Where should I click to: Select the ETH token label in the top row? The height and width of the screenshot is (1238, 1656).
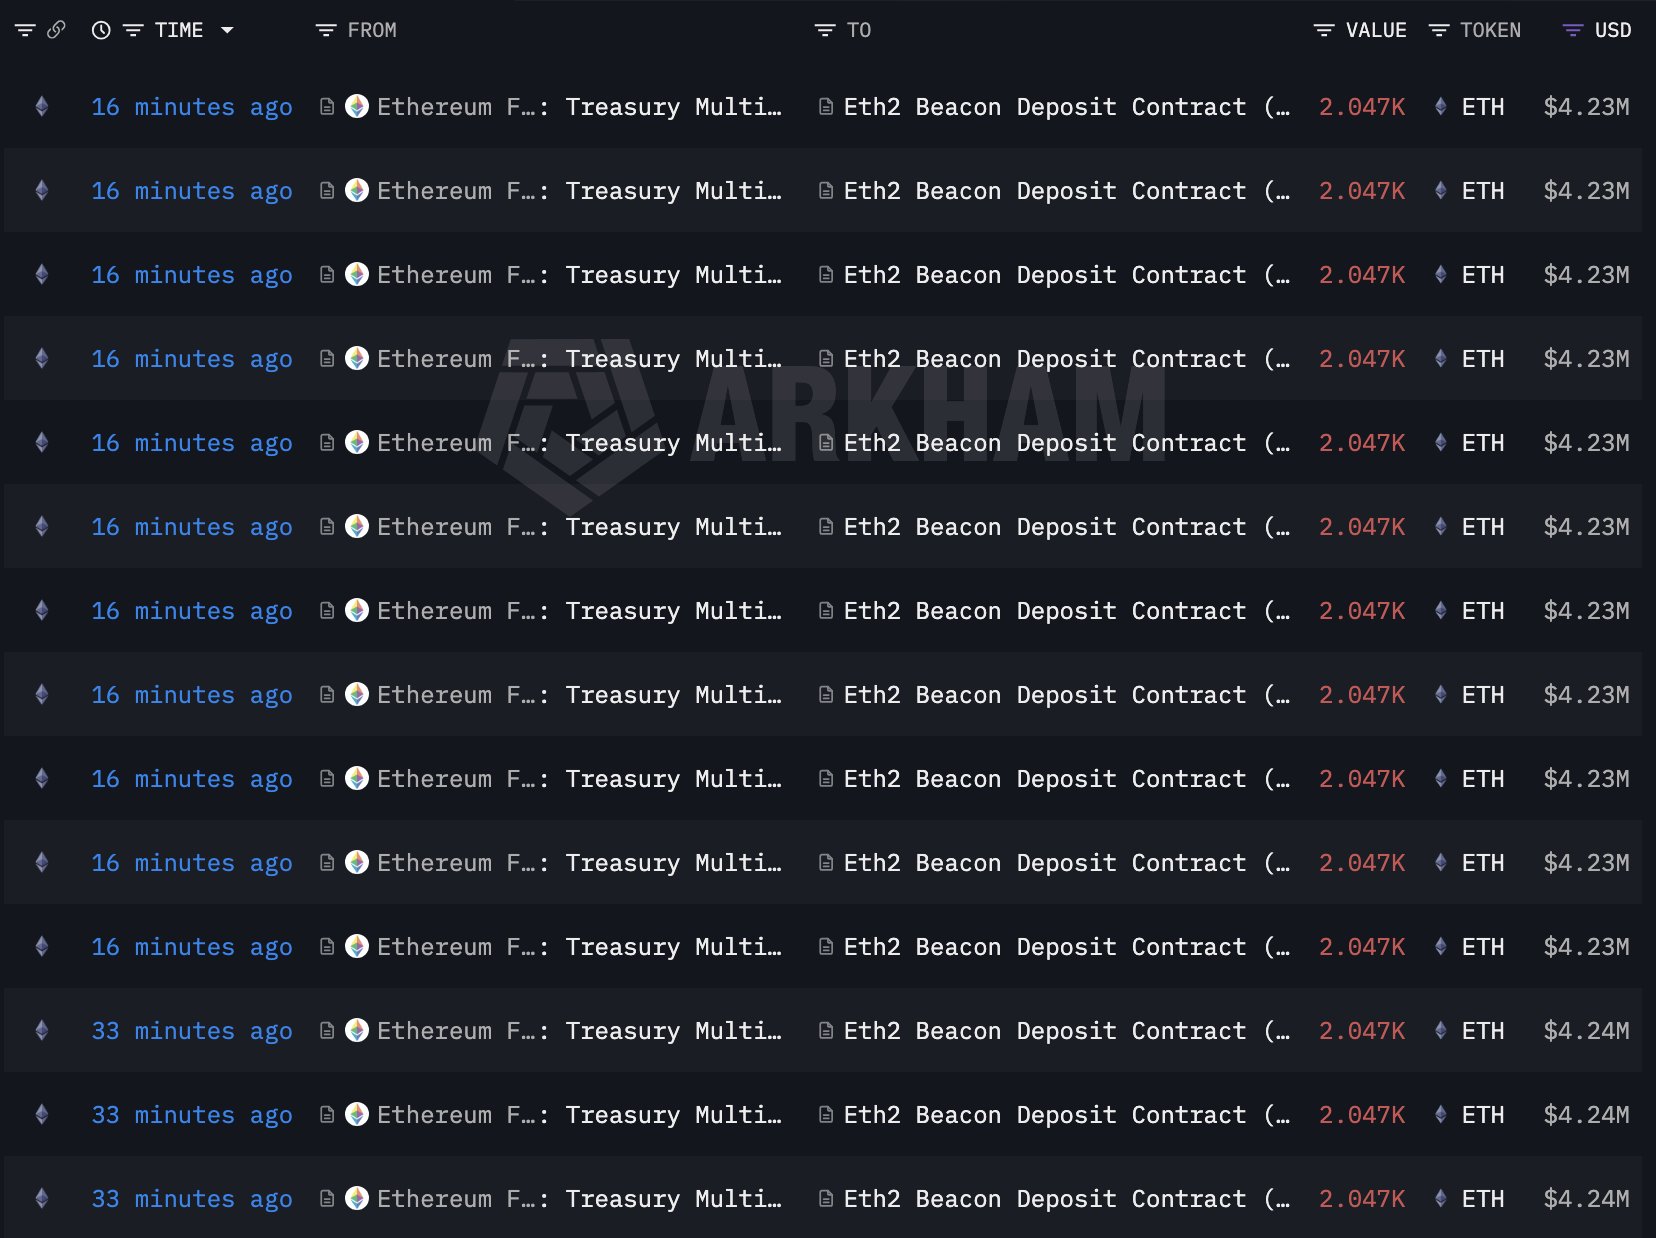tap(1482, 107)
